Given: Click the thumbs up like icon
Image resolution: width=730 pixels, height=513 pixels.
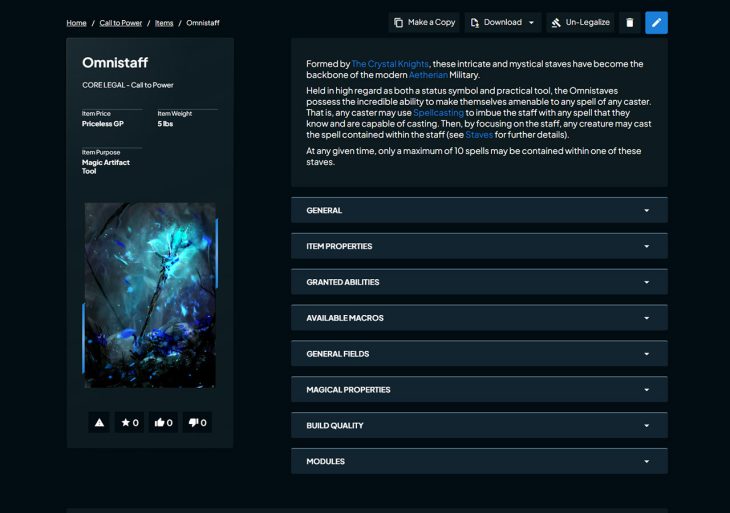Looking at the screenshot, I should (164, 422).
